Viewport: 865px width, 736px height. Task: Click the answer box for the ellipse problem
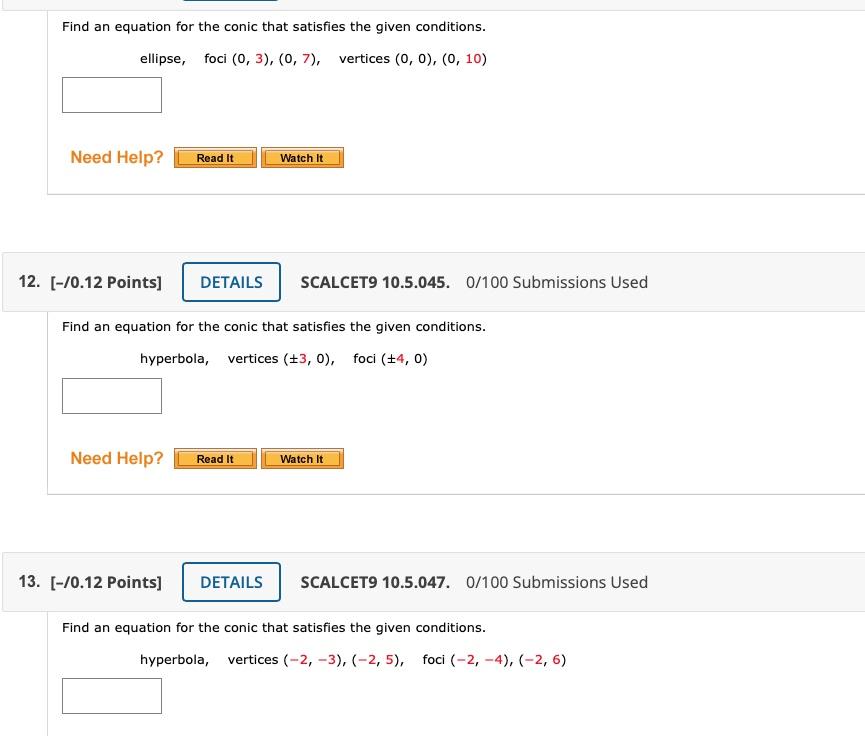pyautogui.click(x=111, y=95)
